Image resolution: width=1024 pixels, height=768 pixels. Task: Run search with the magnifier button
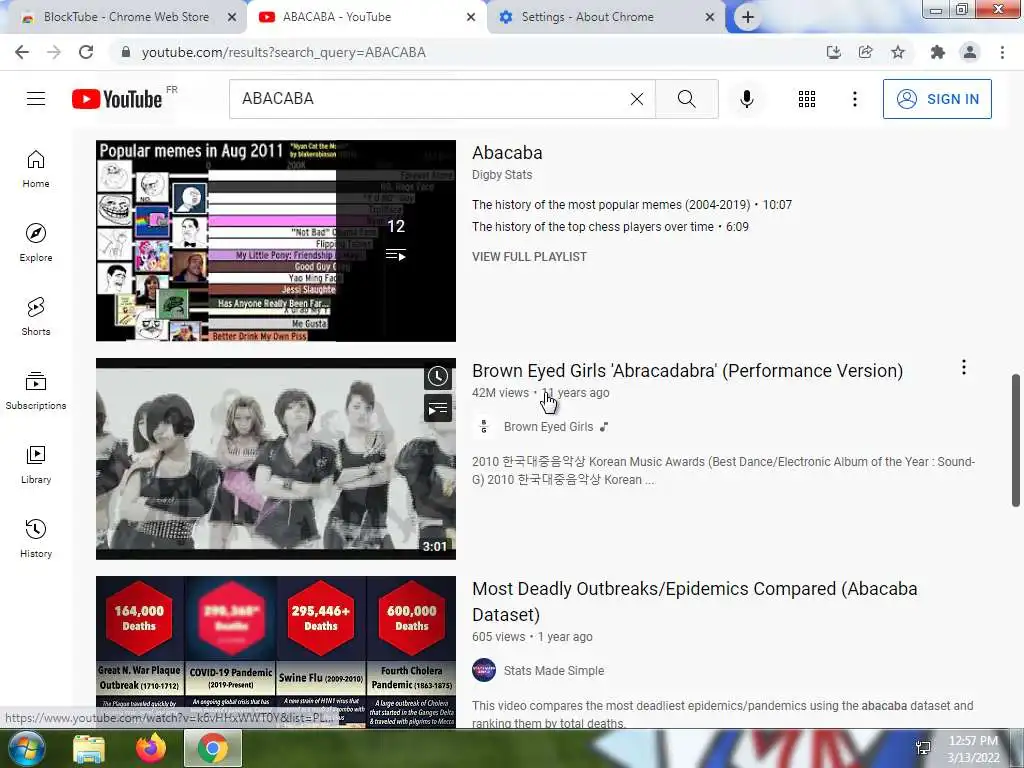coord(686,99)
